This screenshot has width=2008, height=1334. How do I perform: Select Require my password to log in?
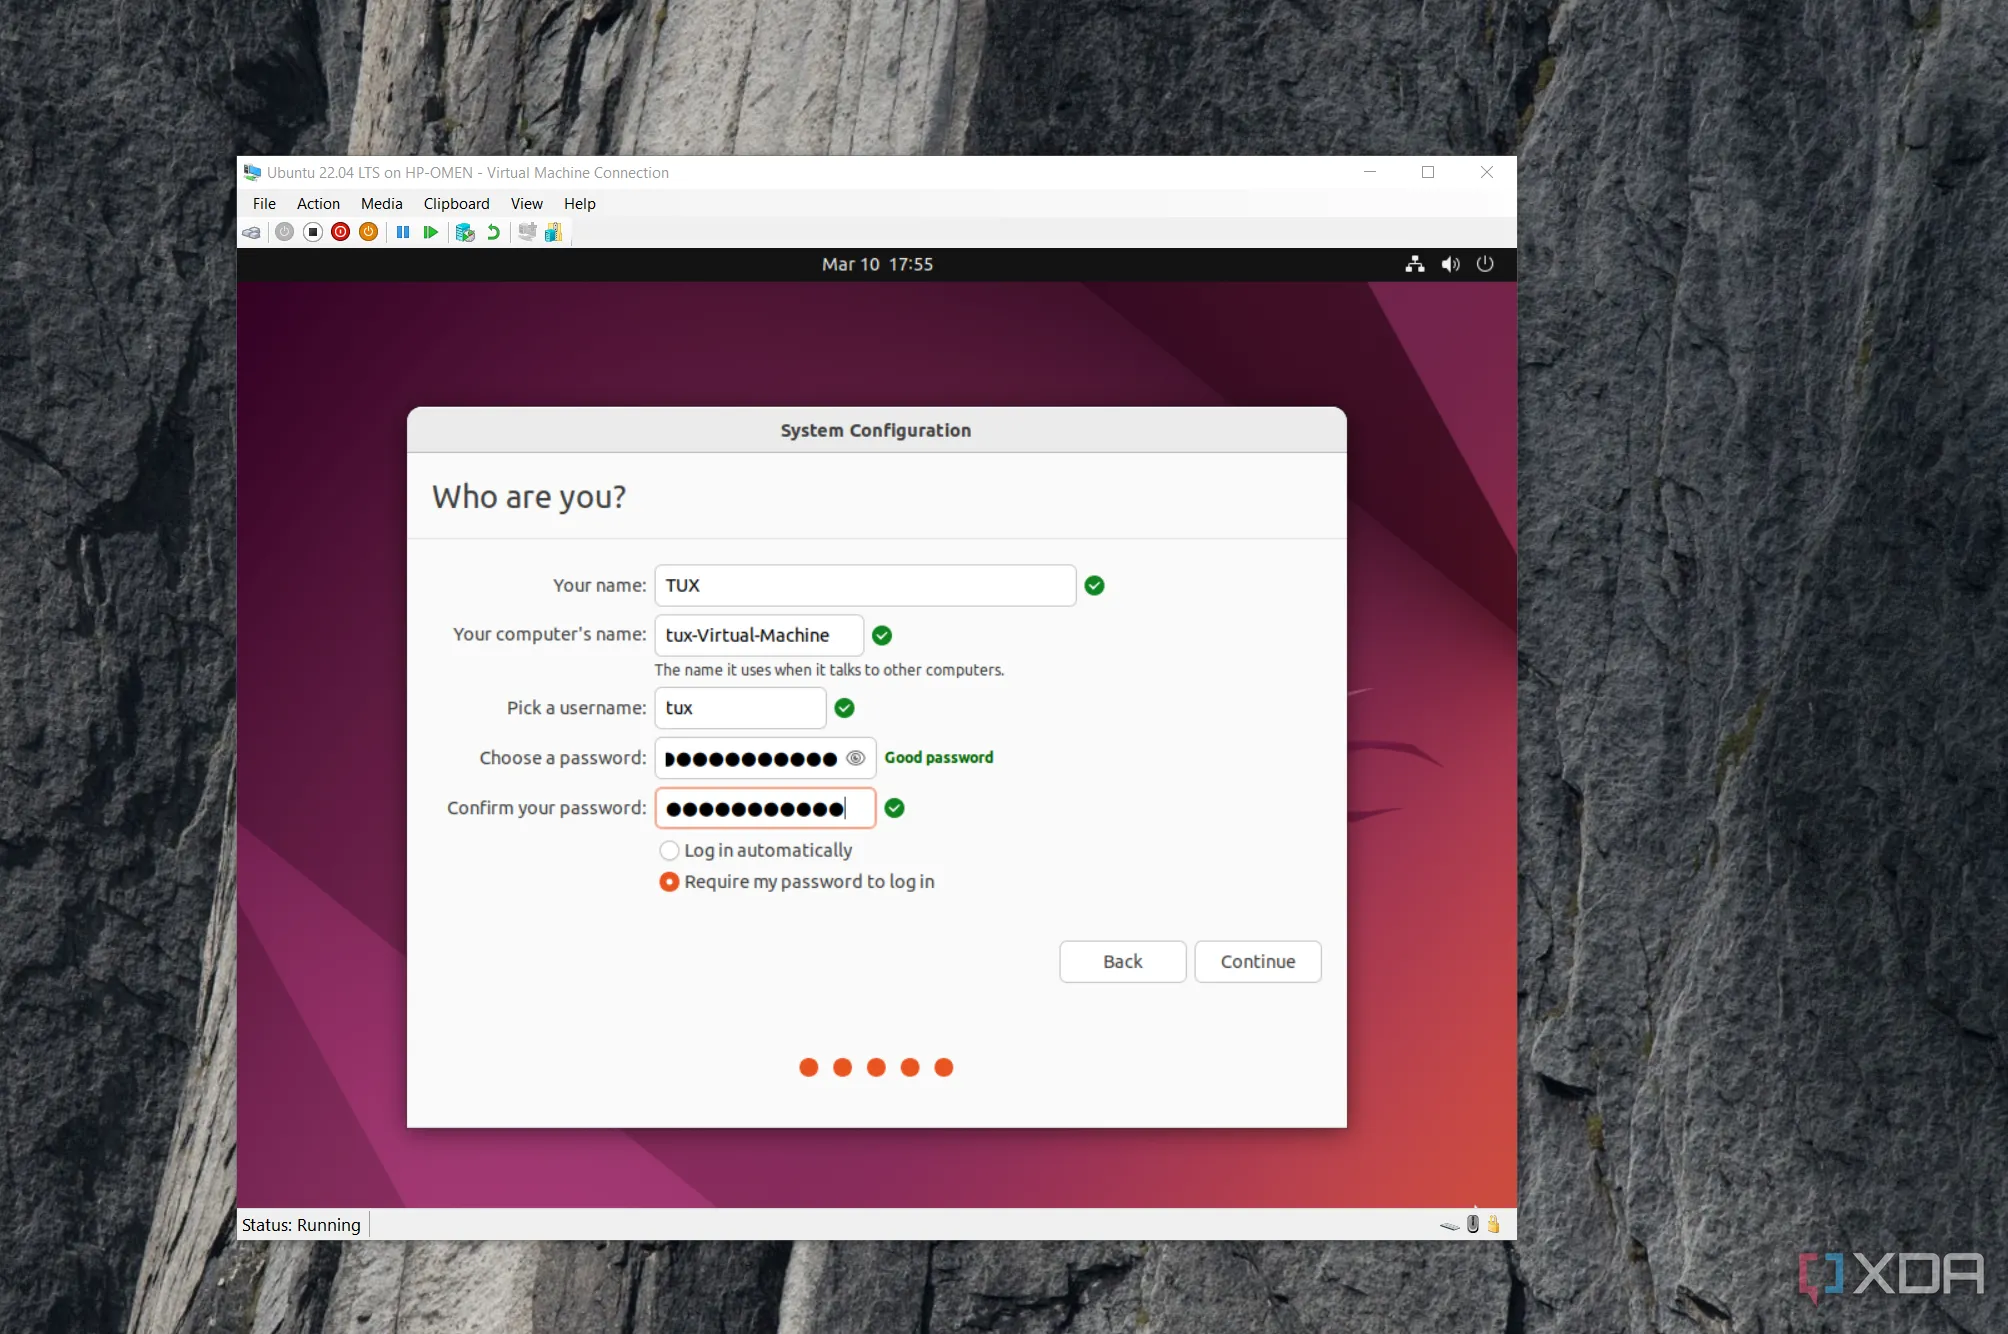click(669, 882)
